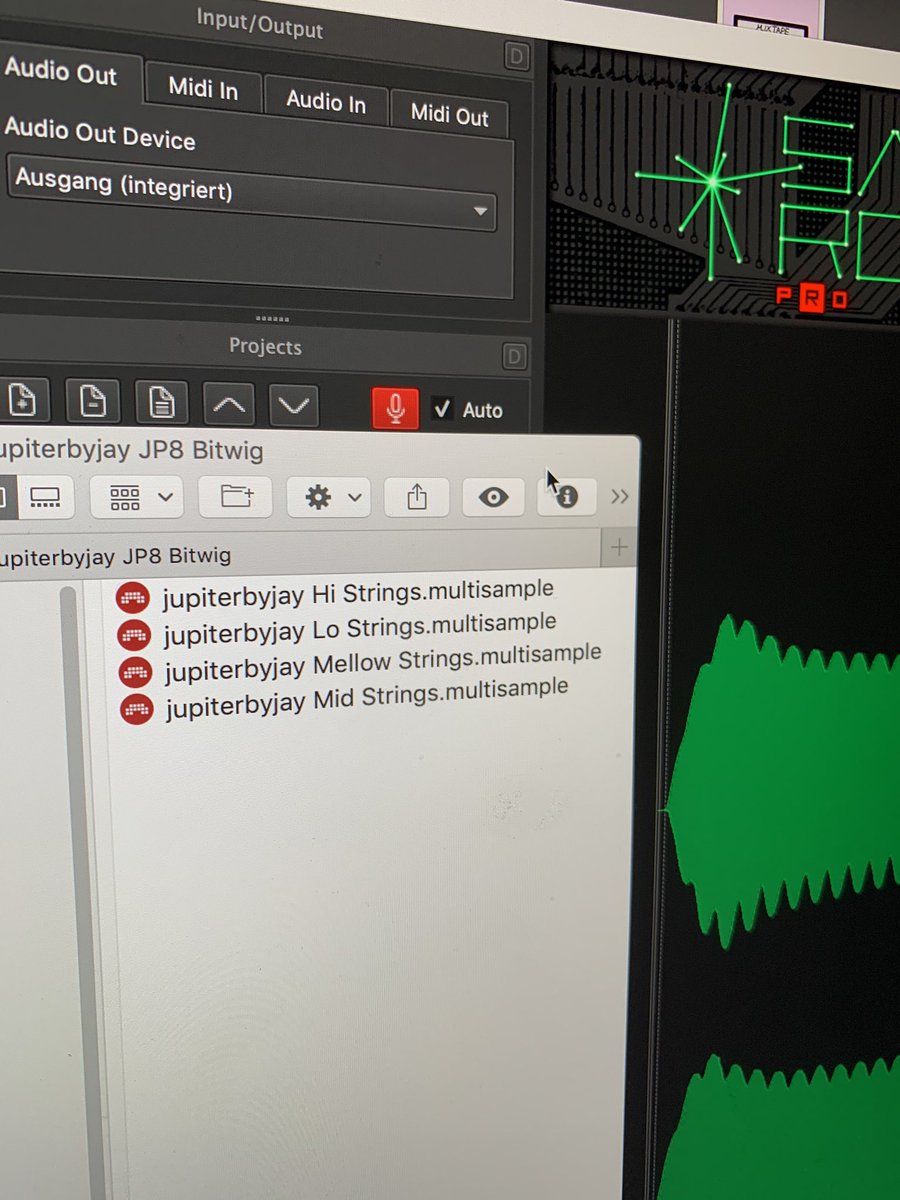Expand the Finder toolbar overflow chevrons
This screenshot has width=900, height=1200.
pos(620,496)
